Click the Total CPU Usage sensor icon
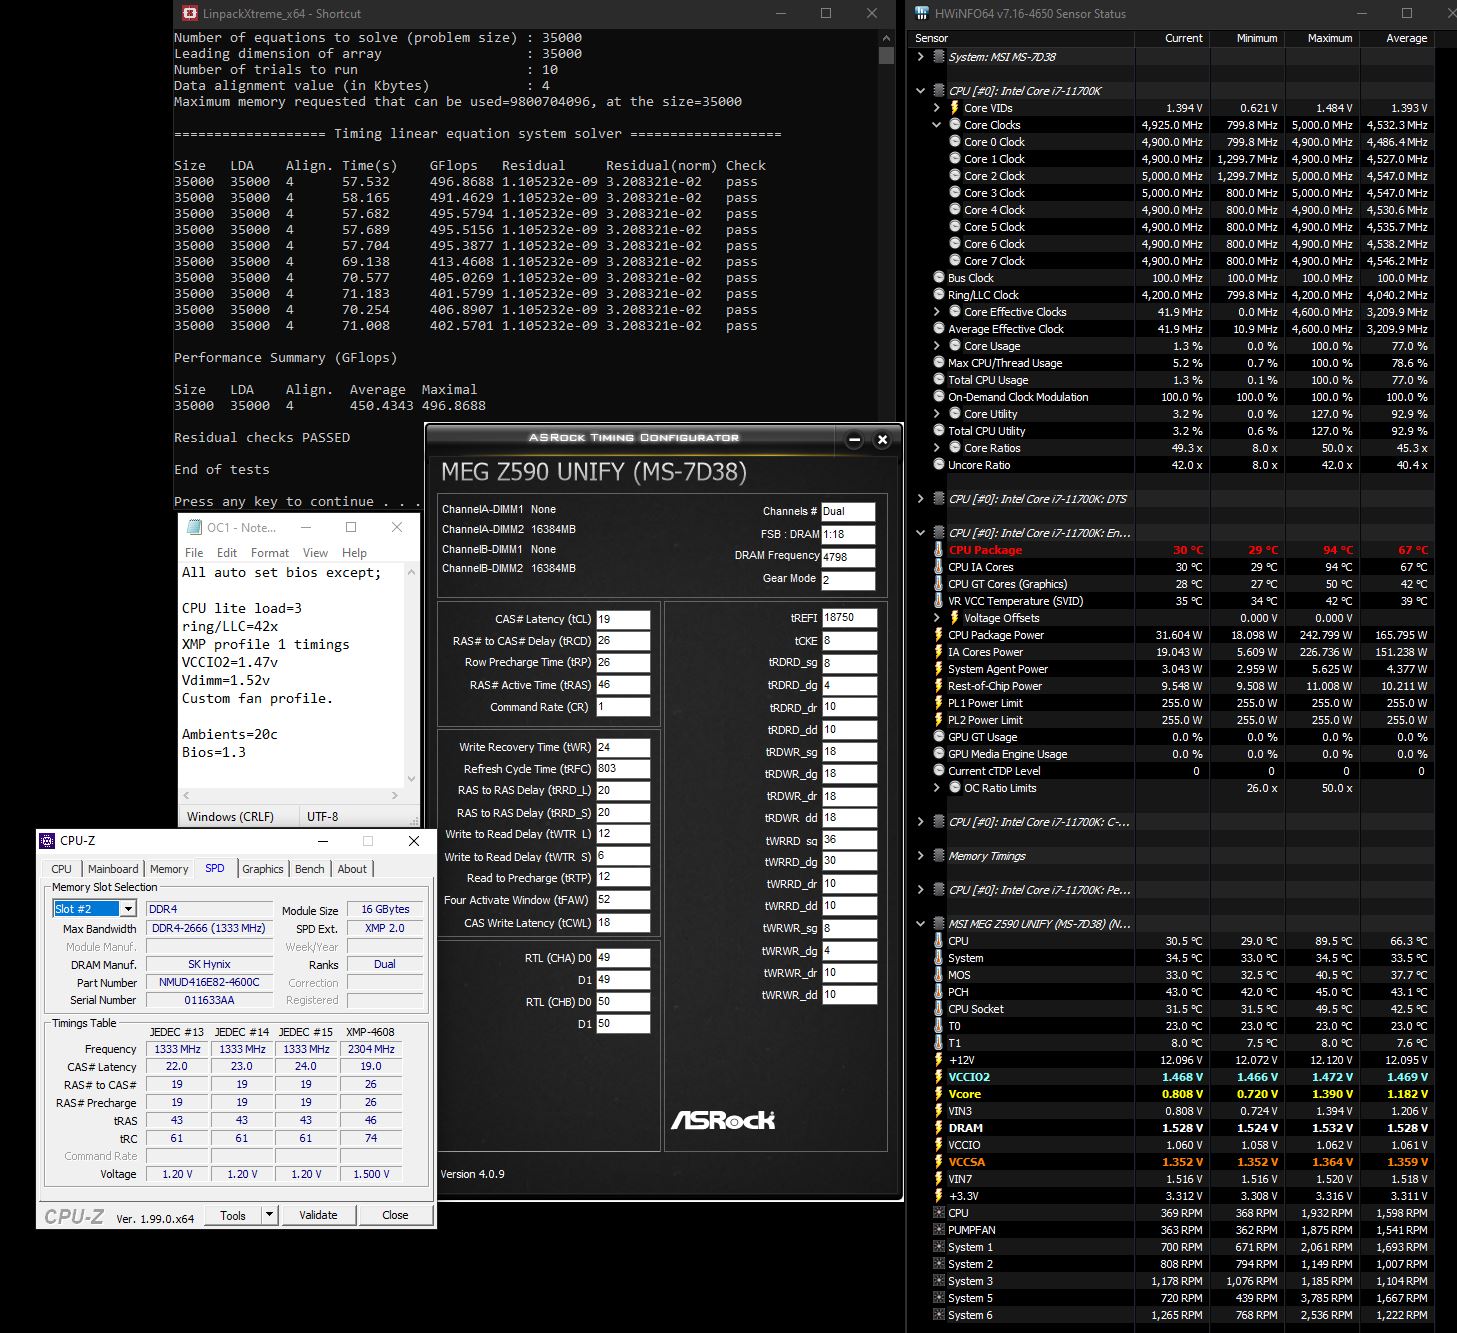This screenshot has height=1333, width=1457. (939, 380)
